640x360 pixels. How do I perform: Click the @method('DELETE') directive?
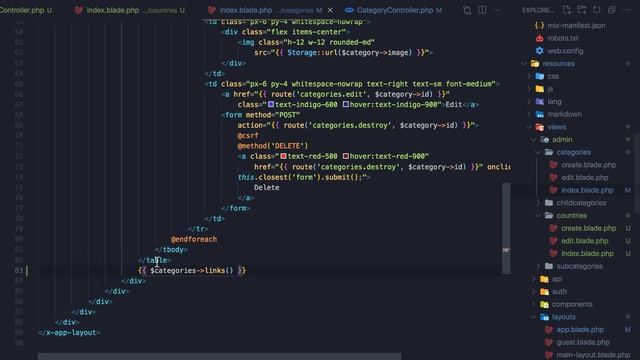(x=273, y=146)
